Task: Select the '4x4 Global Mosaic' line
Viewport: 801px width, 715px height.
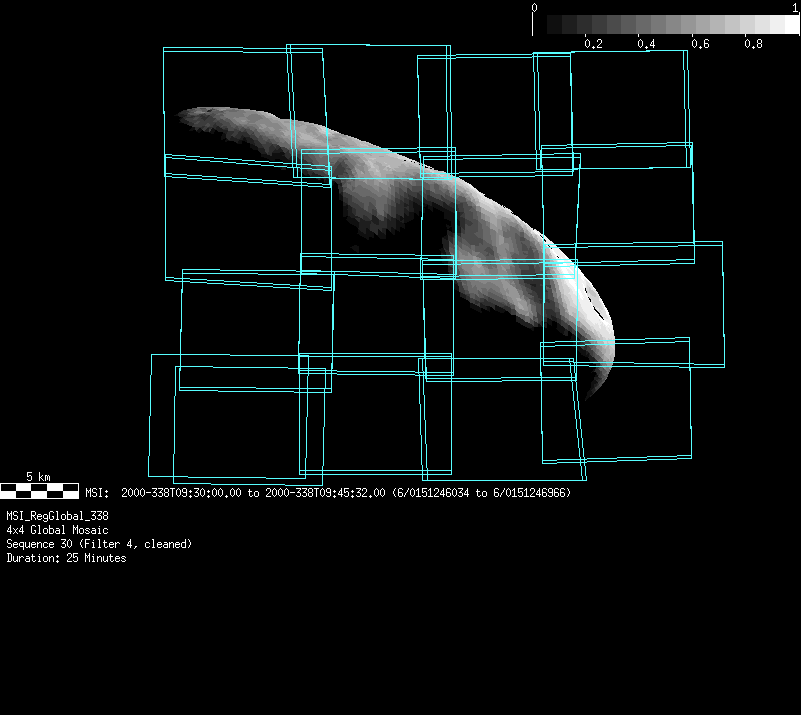Action: (x=57, y=530)
